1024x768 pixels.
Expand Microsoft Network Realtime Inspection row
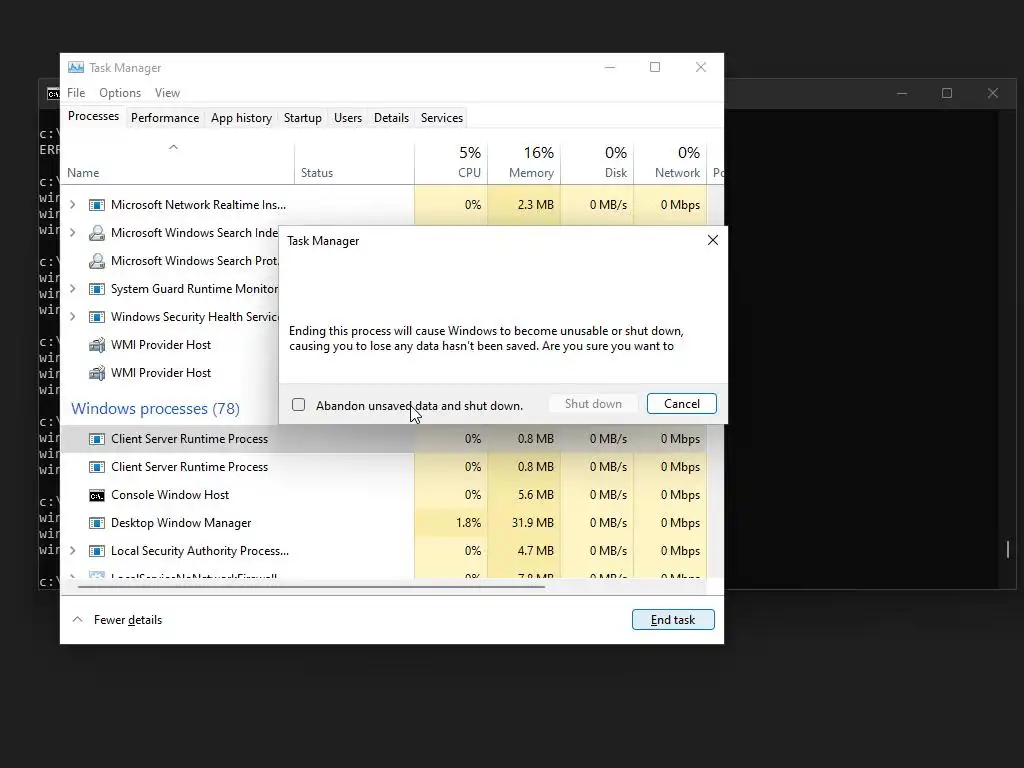pos(72,204)
